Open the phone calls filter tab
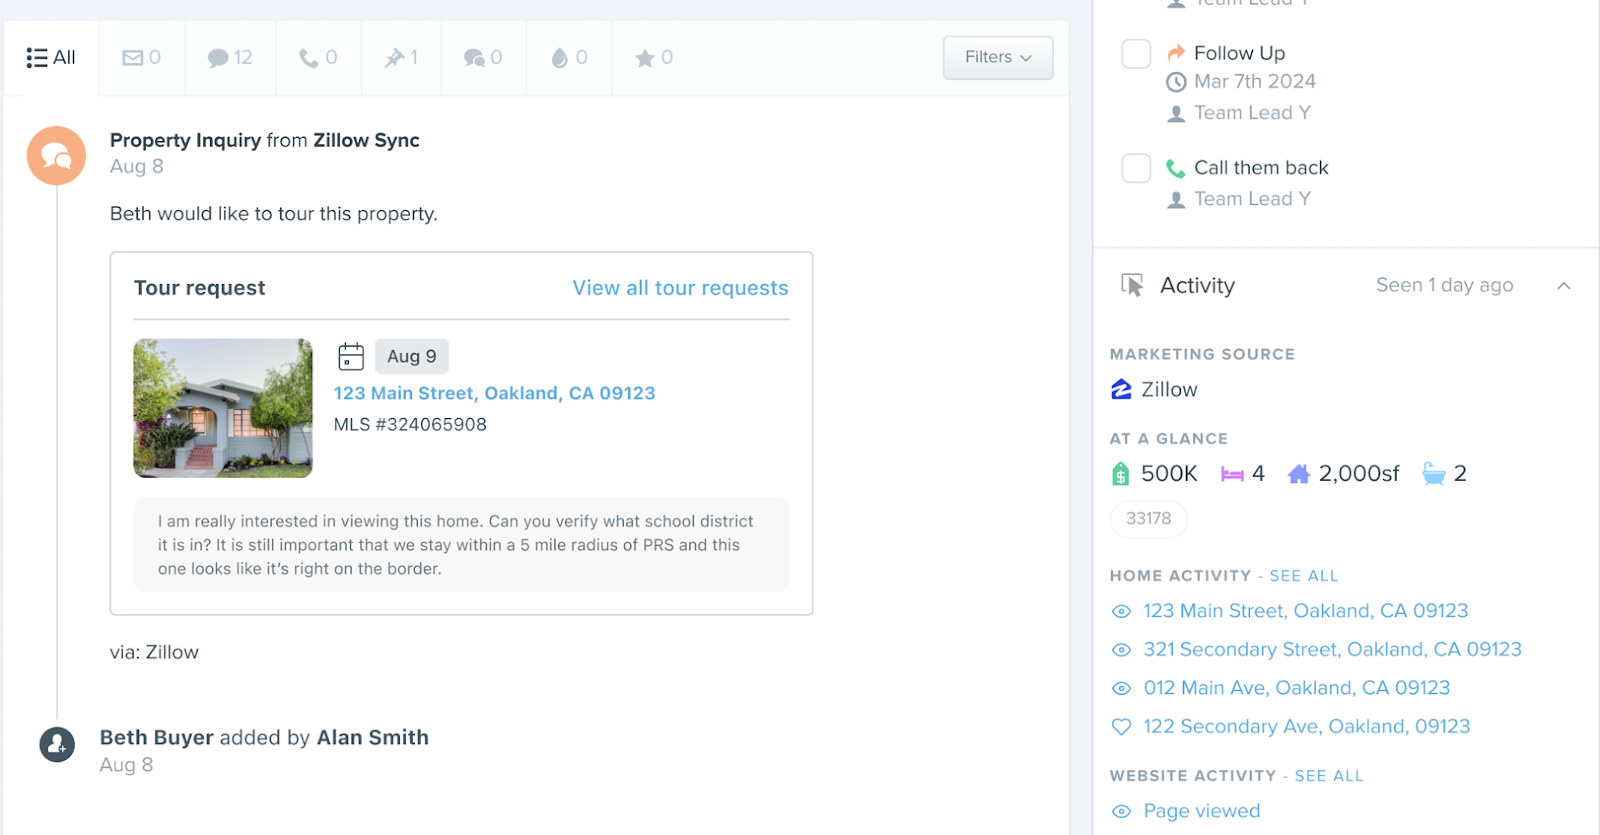This screenshot has height=835, width=1600. [x=318, y=58]
